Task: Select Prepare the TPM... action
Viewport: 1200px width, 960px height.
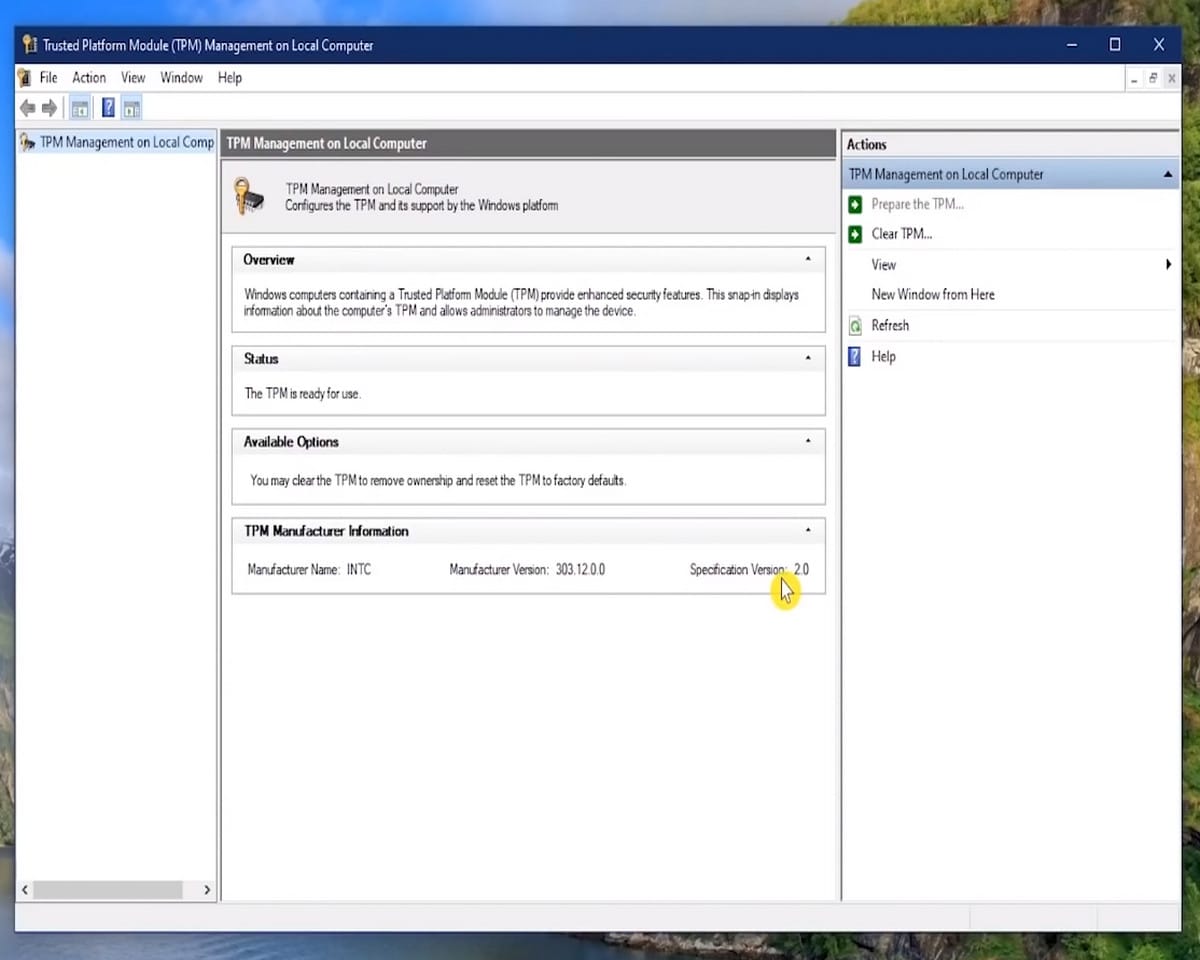Action: pos(917,204)
